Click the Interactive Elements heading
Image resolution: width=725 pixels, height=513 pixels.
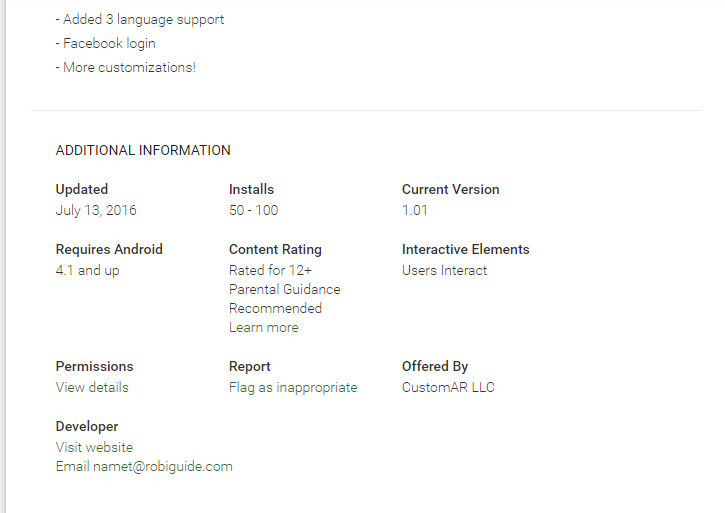coord(465,249)
